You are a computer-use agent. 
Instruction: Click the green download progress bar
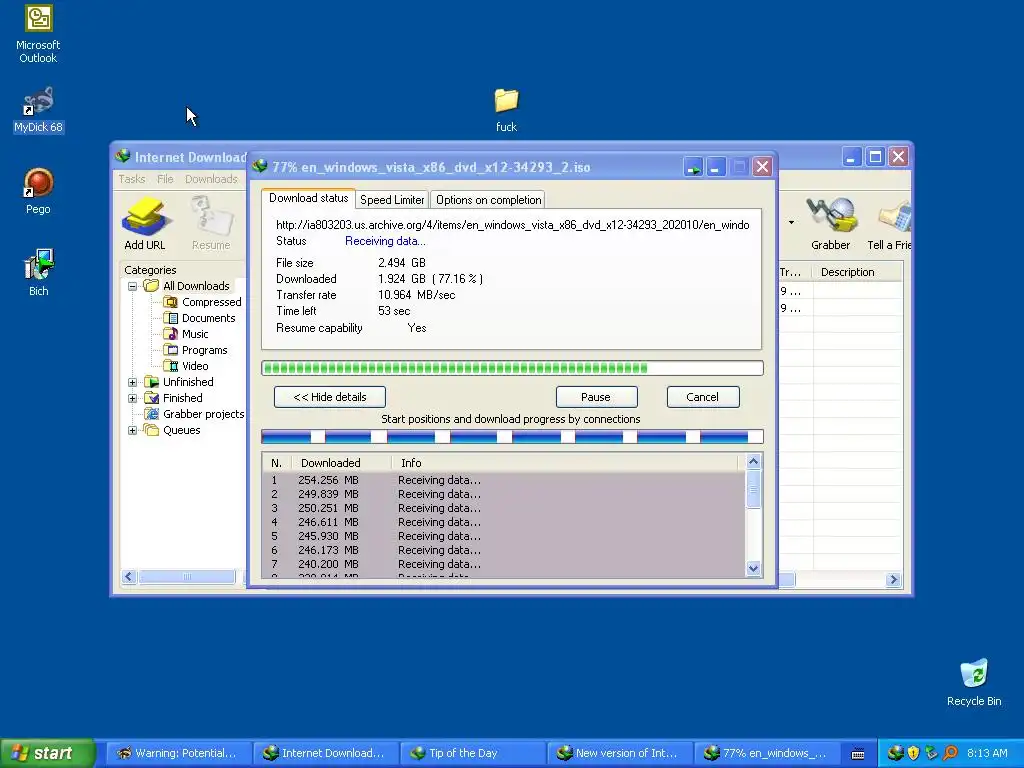coord(512,368)
